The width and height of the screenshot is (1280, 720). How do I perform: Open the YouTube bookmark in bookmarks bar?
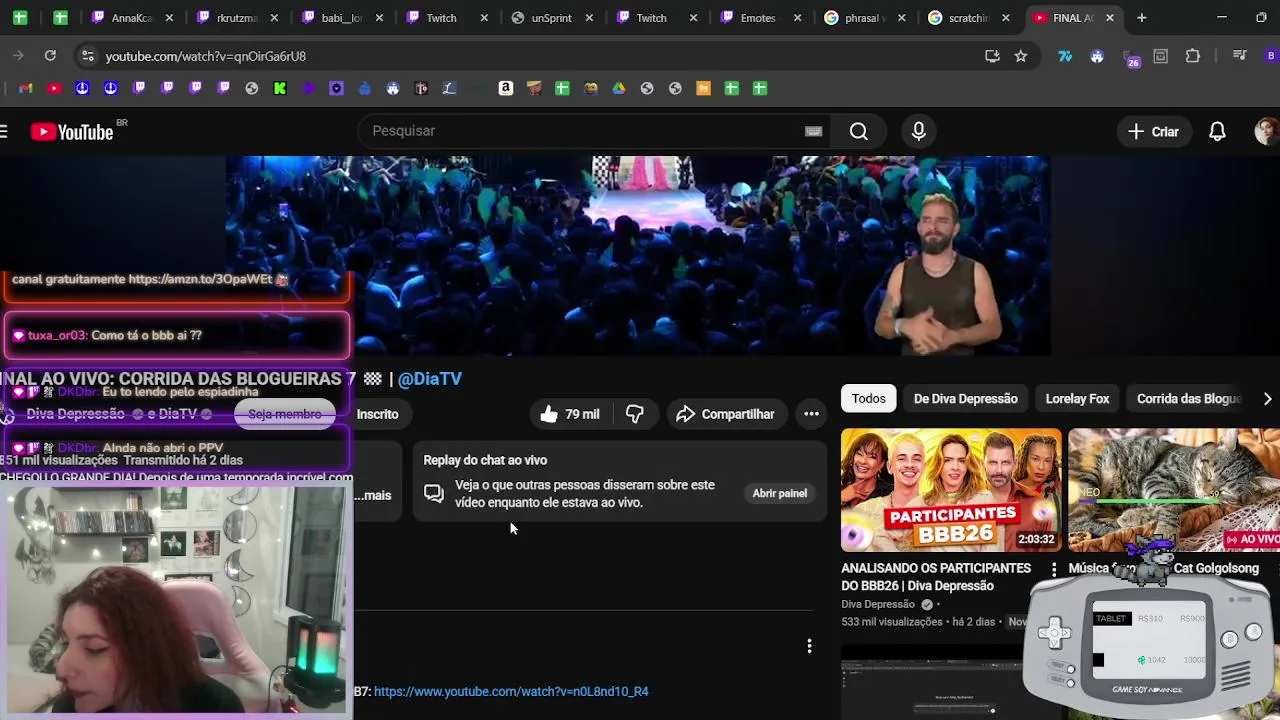(54, 88)
